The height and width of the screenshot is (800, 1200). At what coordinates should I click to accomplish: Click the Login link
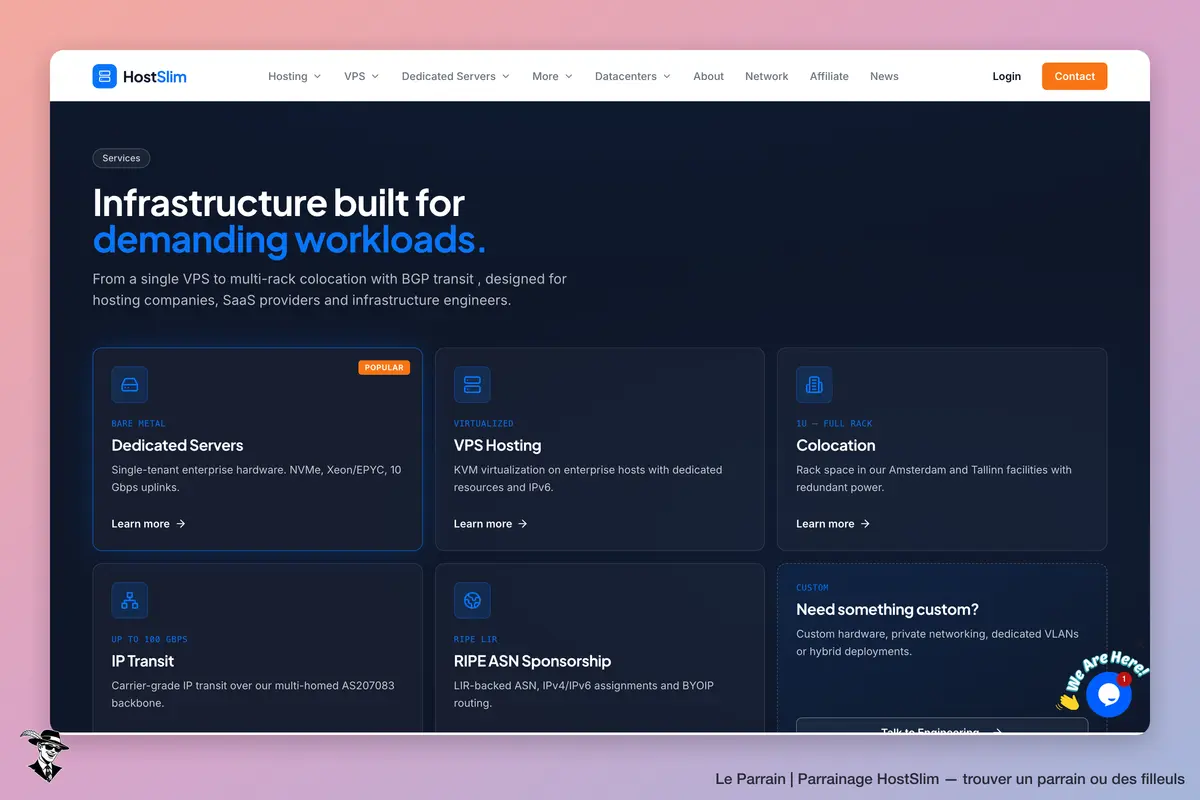coord(1007,76)
